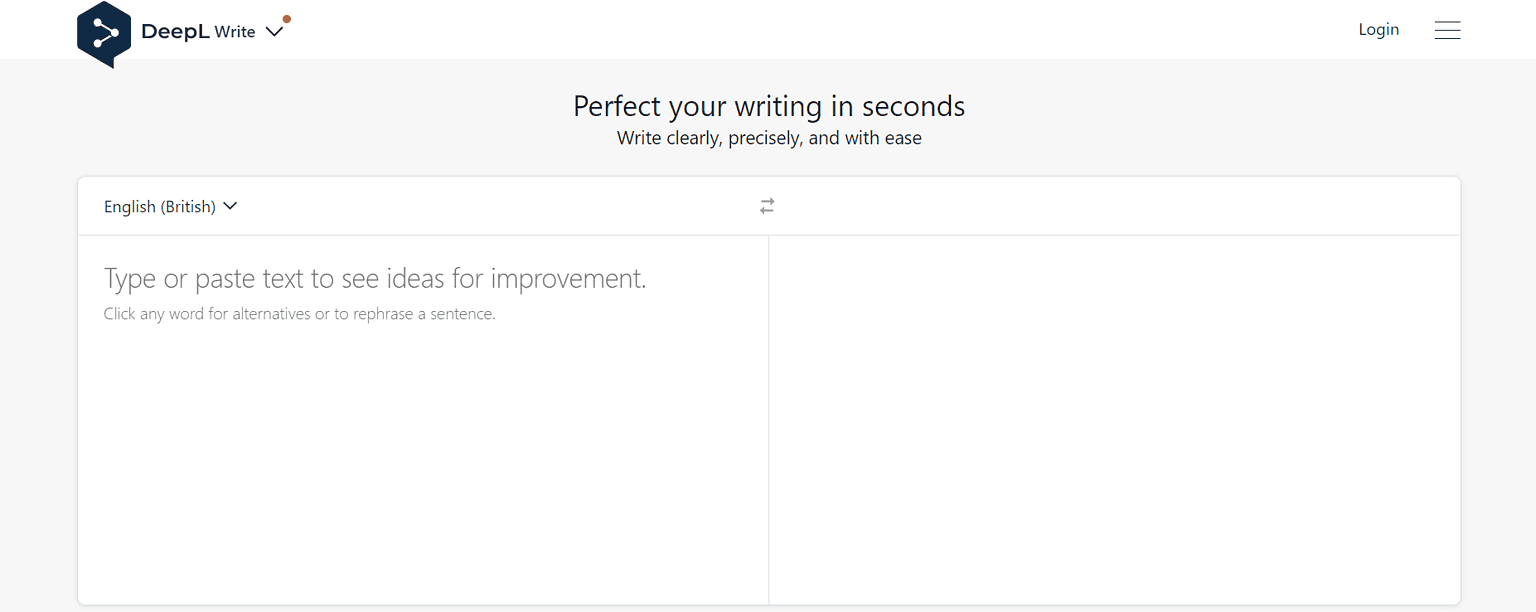Image resolution: width=1536 pixels, height=612 pixels.
Task: Click the share-style icon inside the logo
Action: [104, 34]
